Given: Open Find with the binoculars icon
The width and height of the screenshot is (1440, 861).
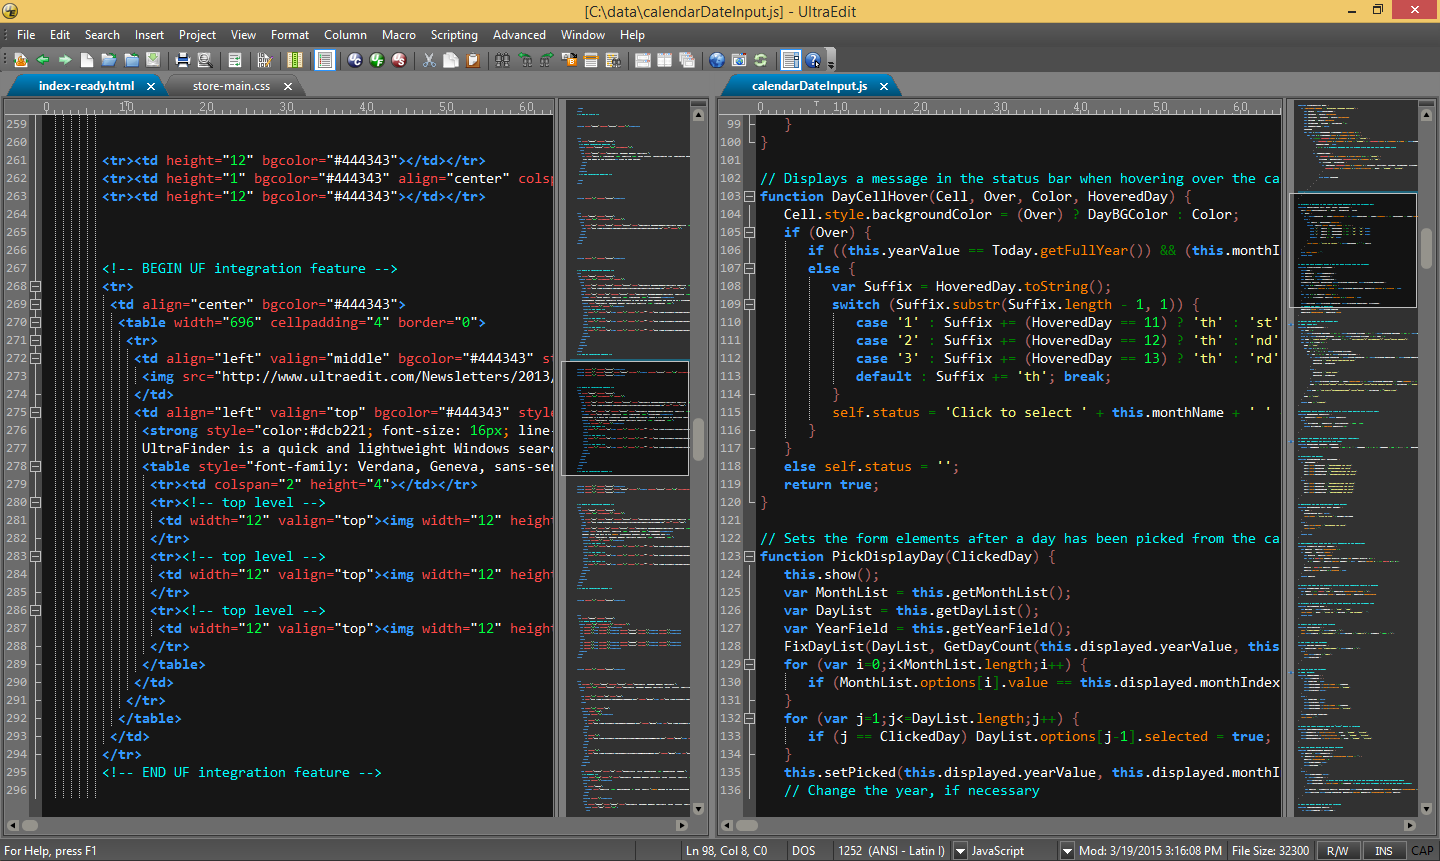Looking at the screenshot, I should click(502, 60).
